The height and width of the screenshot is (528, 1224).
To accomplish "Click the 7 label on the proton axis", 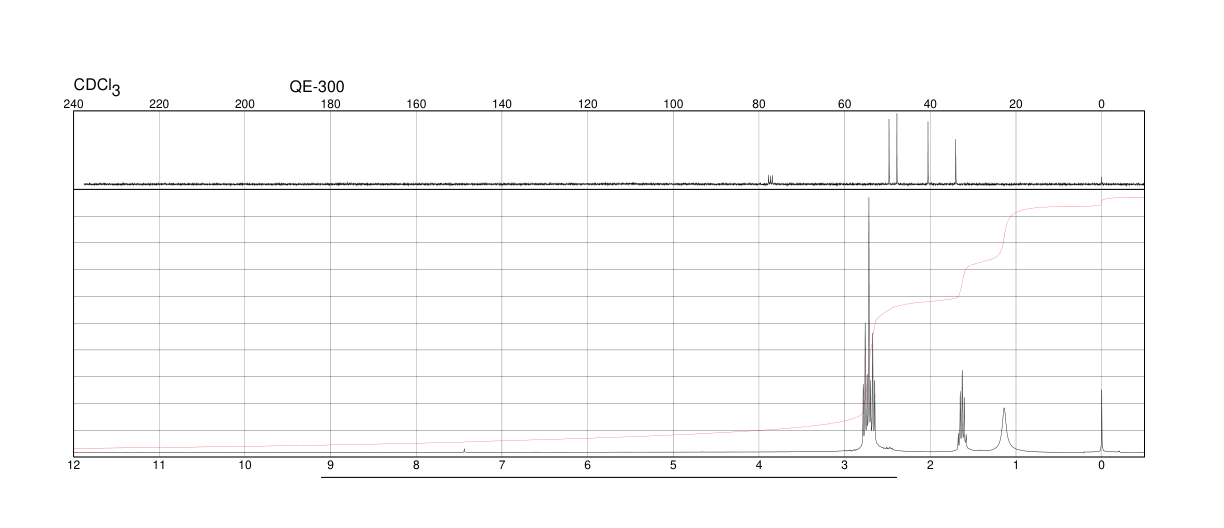I will tap(502, 465).
